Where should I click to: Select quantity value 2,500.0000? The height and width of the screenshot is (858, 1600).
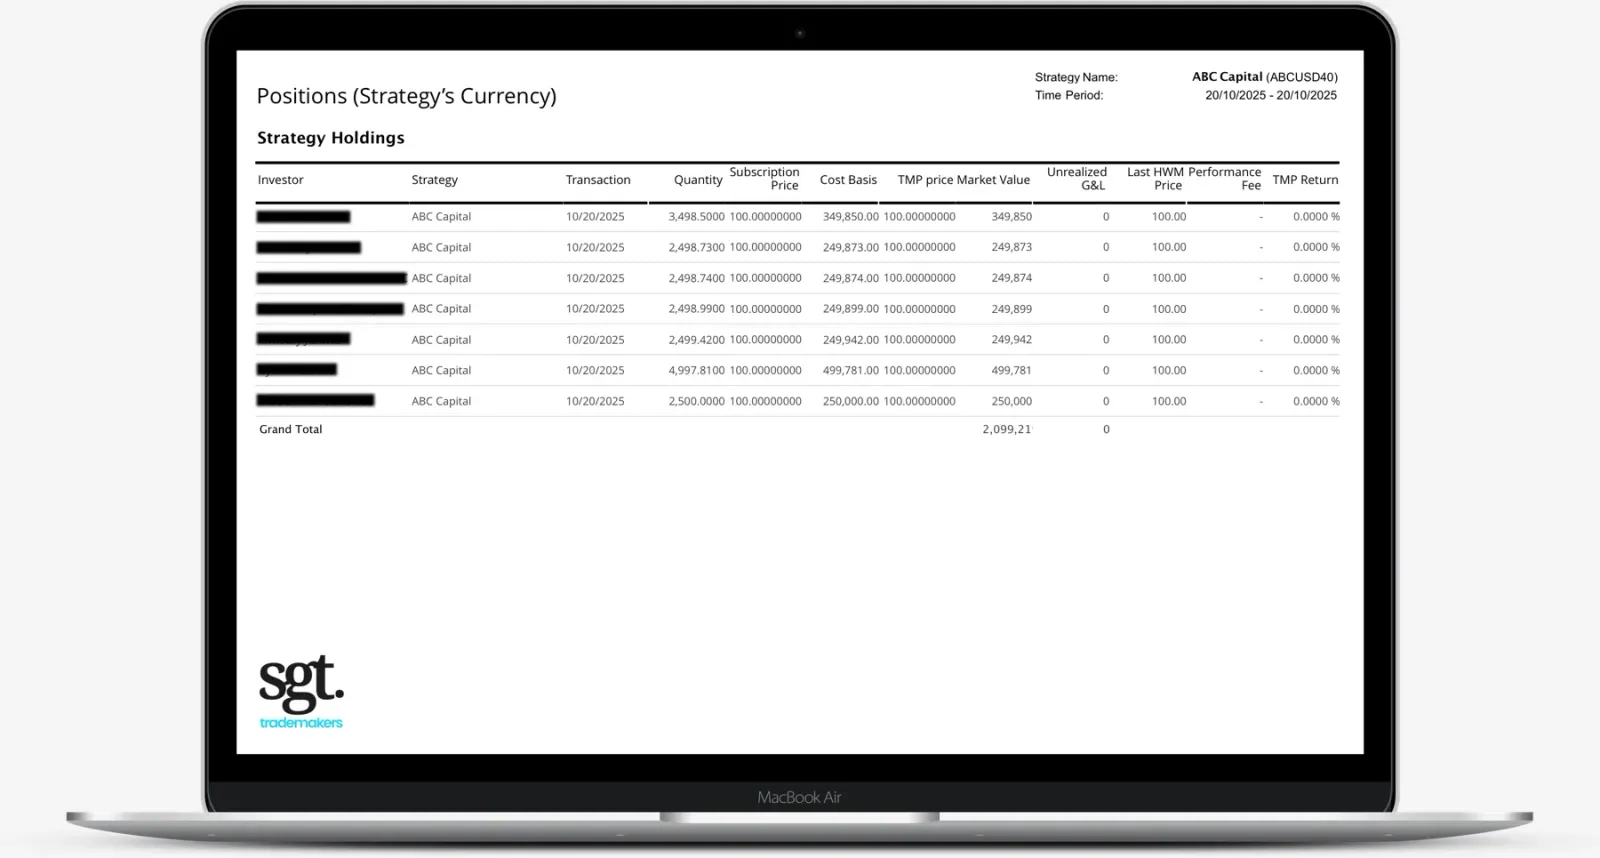pyautogui.click(x=696, y=401)
